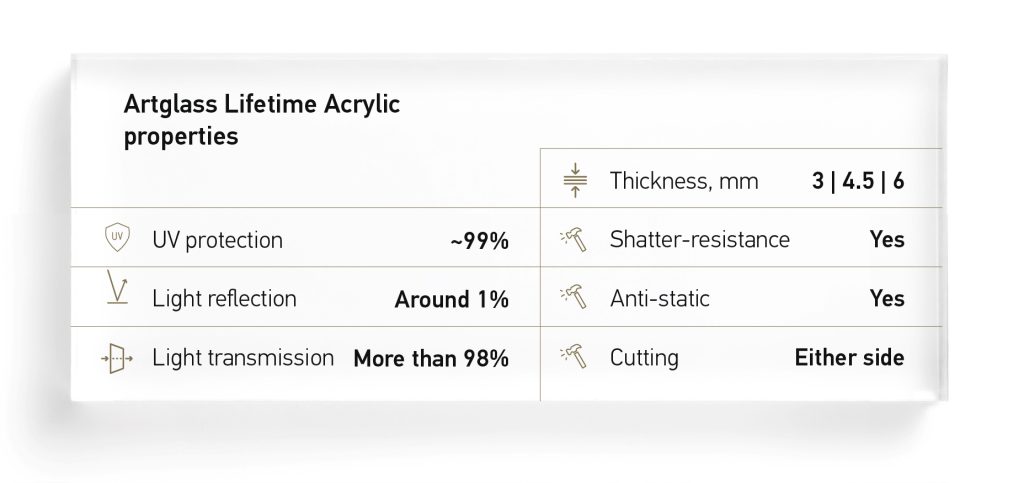This screenshot has width=1024, height=483.
Task: Select the Artglass Lifetime Acrylic properties heading
Action: (262, 120)
